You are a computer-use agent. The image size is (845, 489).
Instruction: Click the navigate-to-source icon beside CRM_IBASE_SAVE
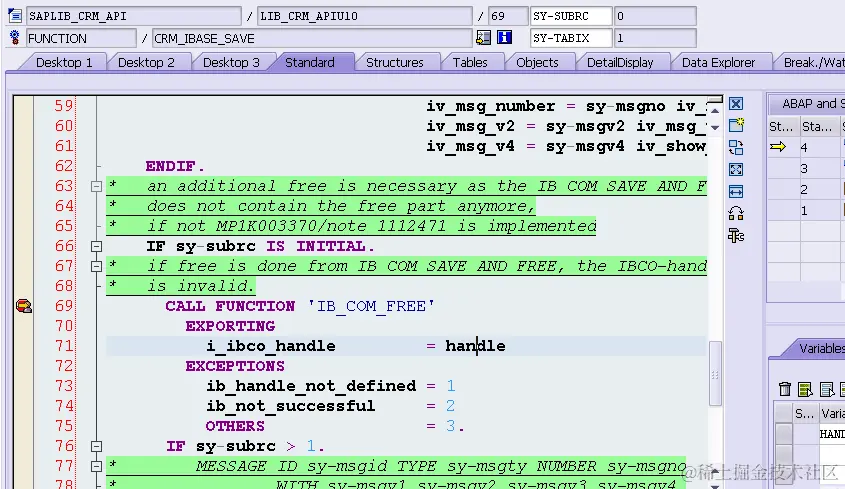[x=483, y=37]
